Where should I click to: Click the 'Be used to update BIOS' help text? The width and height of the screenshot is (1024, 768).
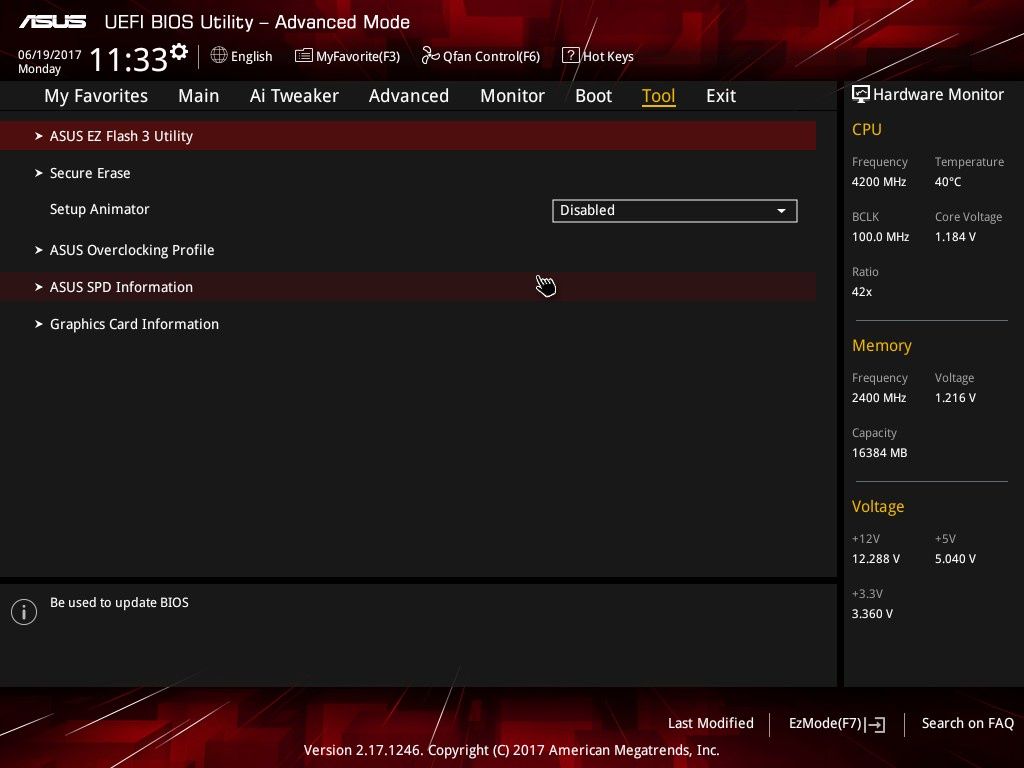pos(119,602)
